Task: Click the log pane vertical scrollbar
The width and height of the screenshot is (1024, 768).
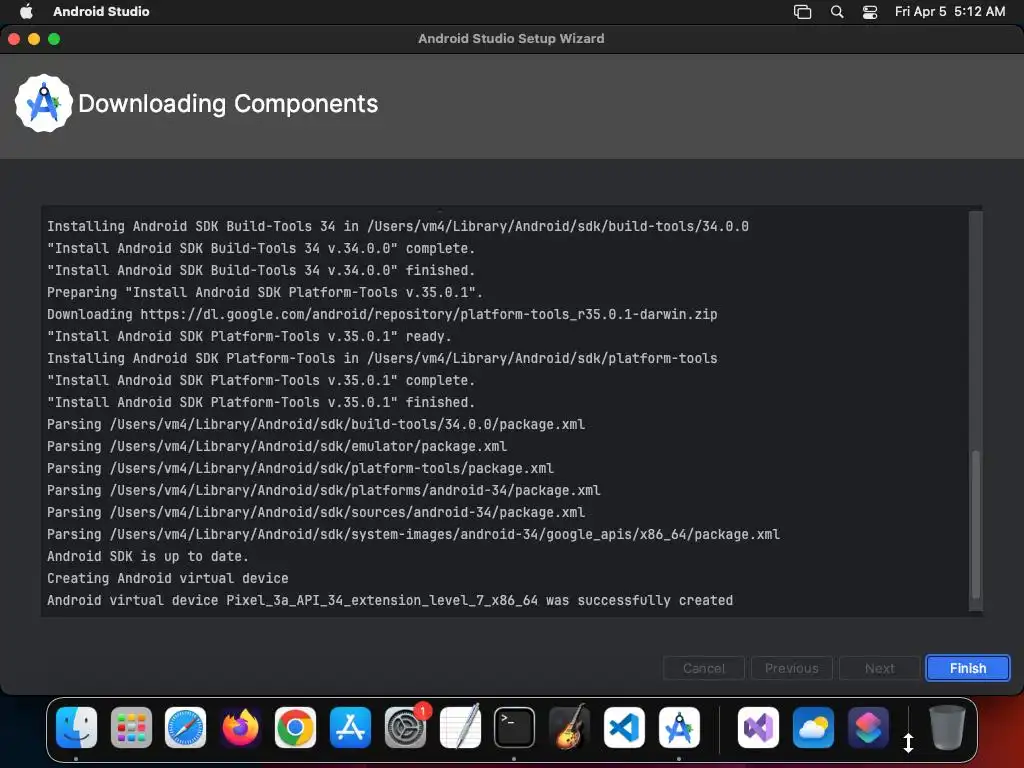Action: 976,524
